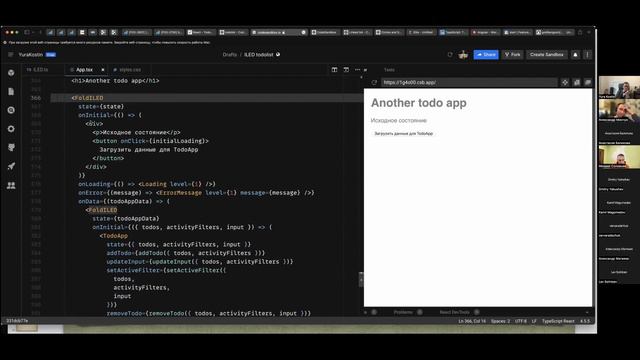Screen dimensions: 640x360
Task: Open the Explorer files sidebar icon
Action: (x=11, y=91)
